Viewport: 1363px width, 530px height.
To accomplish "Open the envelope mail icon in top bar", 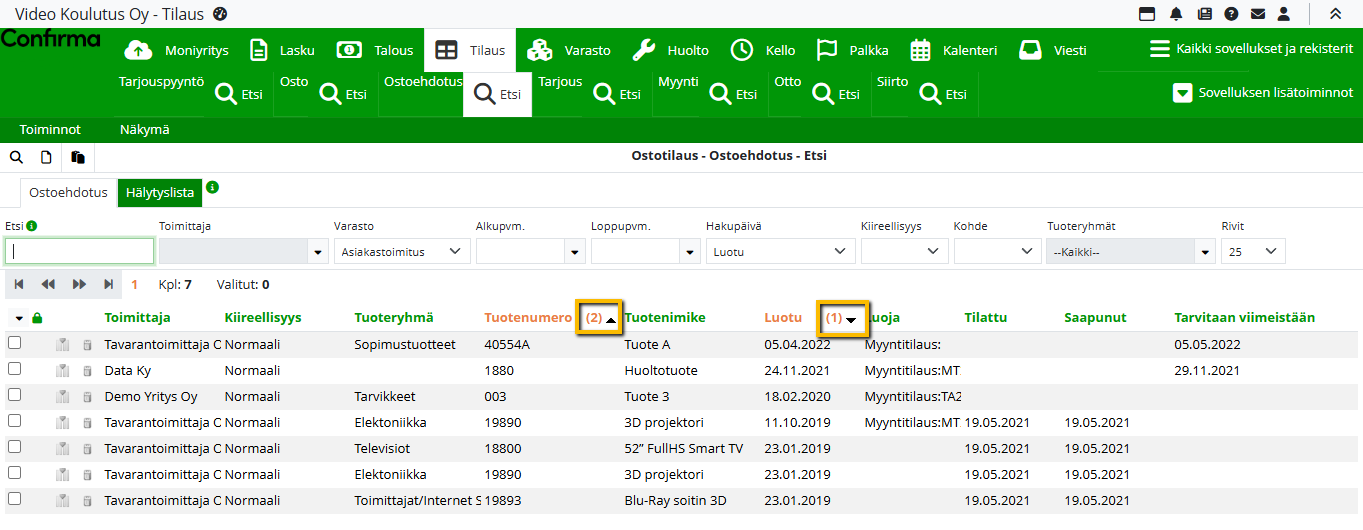I will tap(1258, 14).
